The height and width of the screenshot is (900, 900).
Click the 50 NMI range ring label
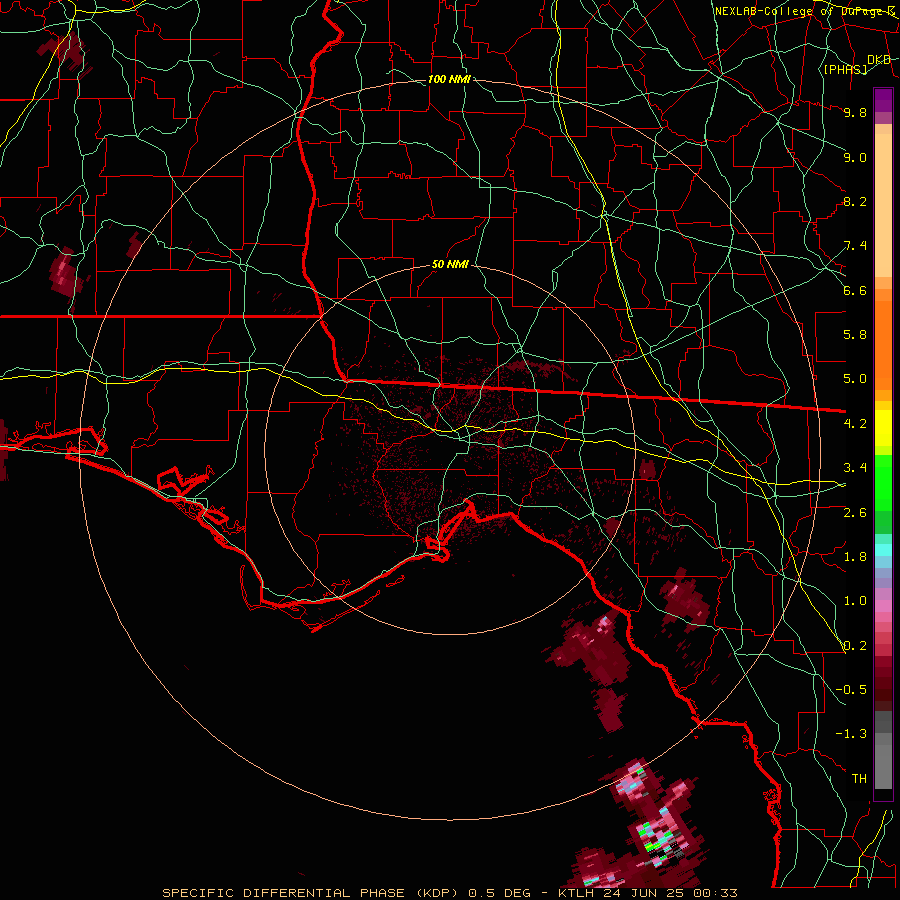tap(450, 264)
